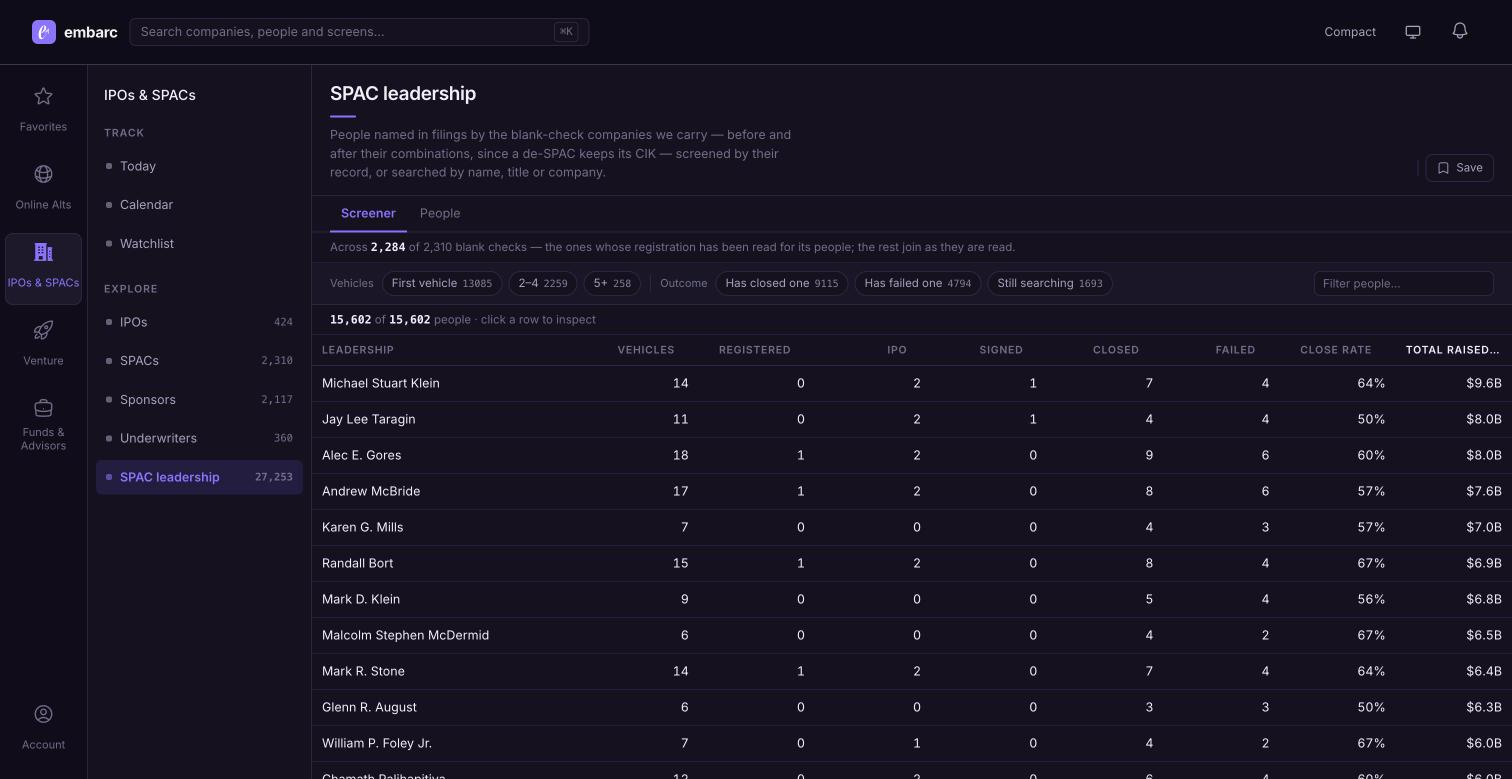Focus the search companies field
Screen dimensions: 1512x779
[x=359, y=32]
